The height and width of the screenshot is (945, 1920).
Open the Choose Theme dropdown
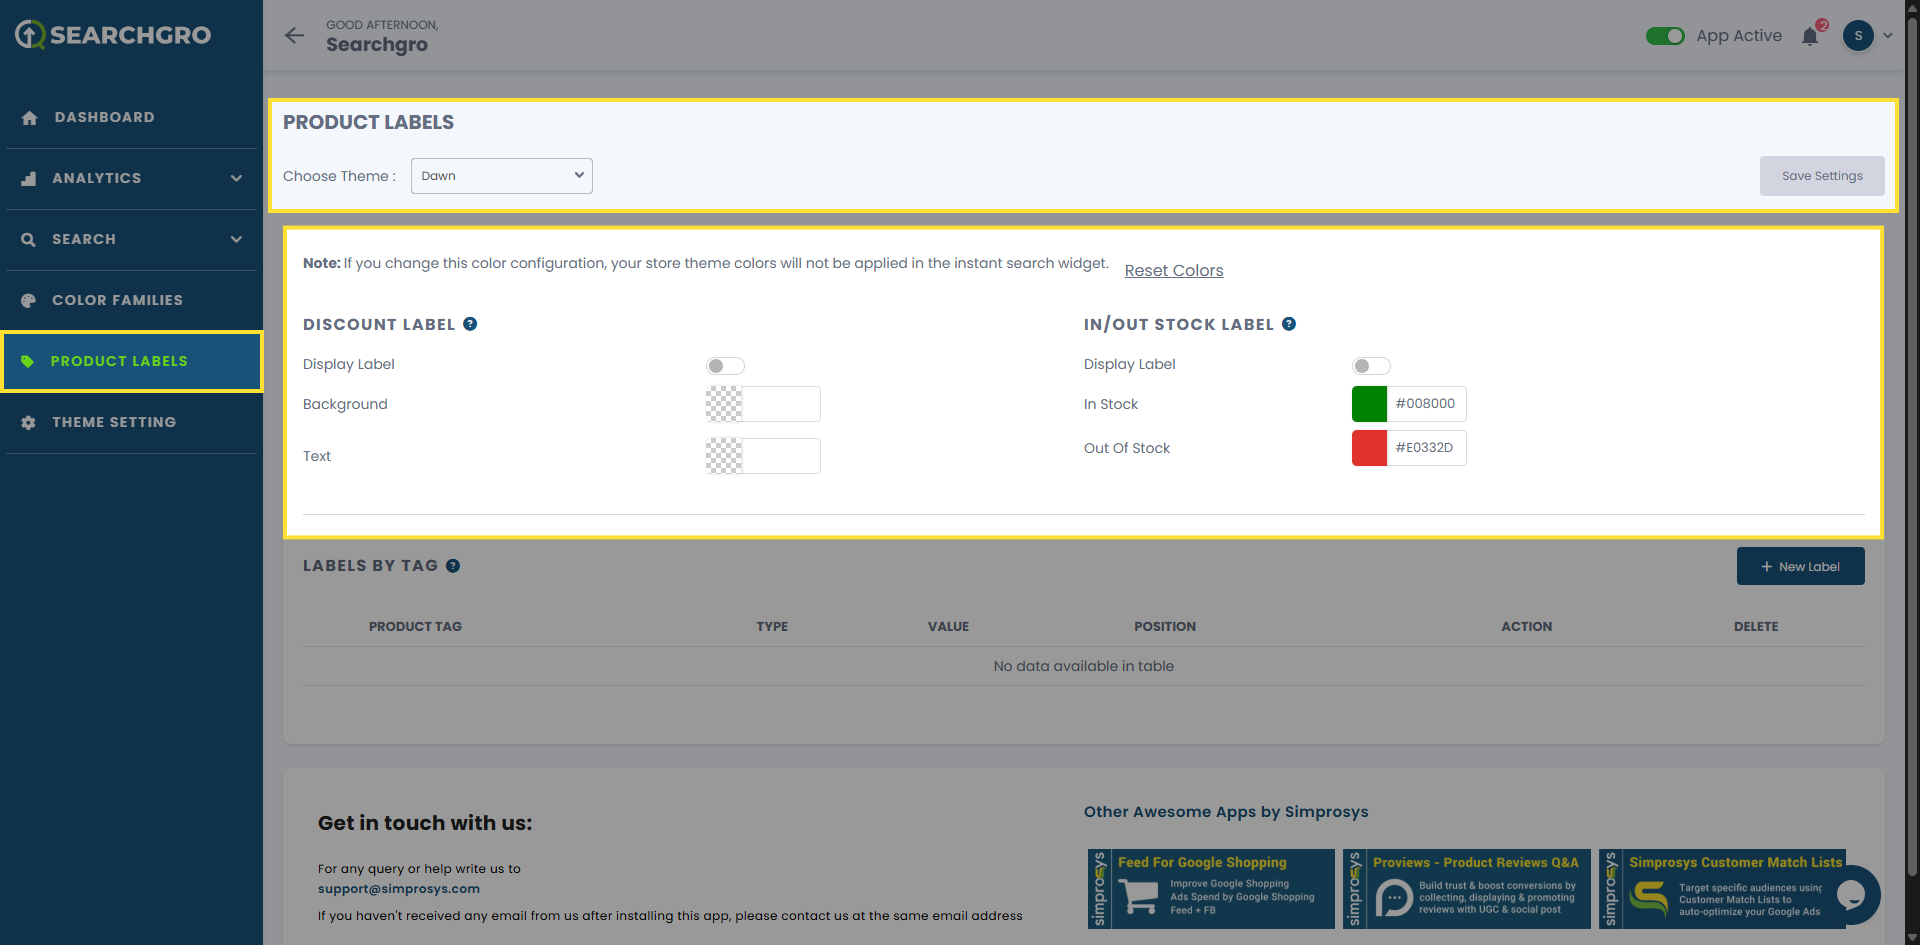click(x=502, y=176)
